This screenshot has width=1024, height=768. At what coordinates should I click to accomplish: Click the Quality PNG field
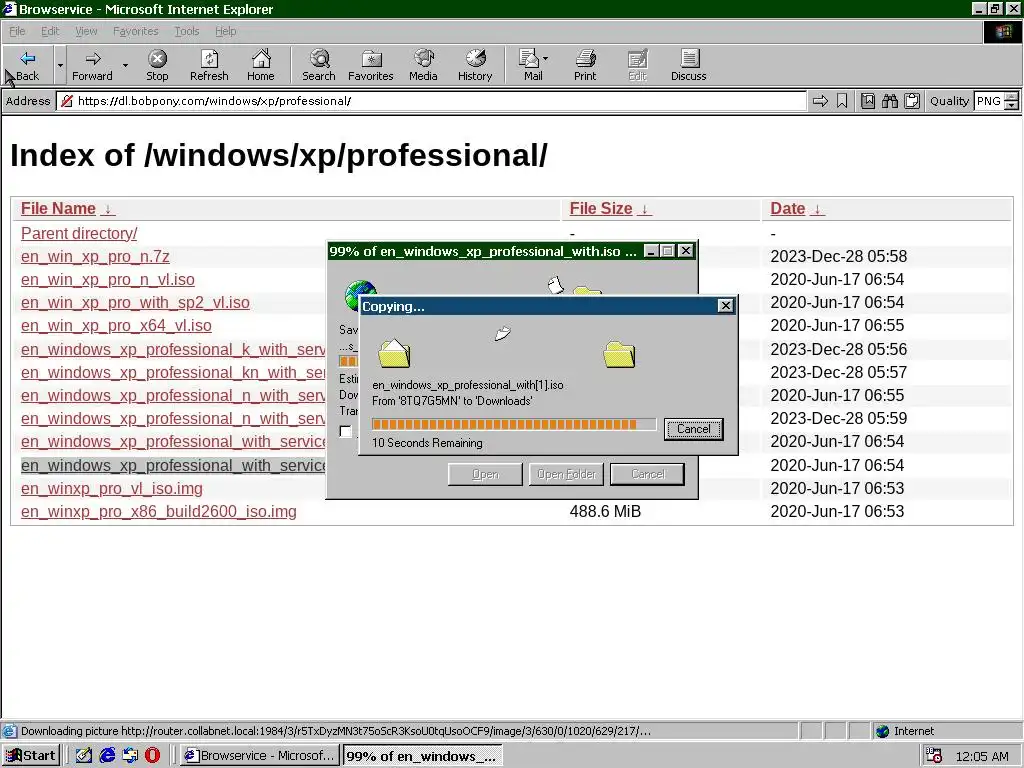tap(989, 101)
